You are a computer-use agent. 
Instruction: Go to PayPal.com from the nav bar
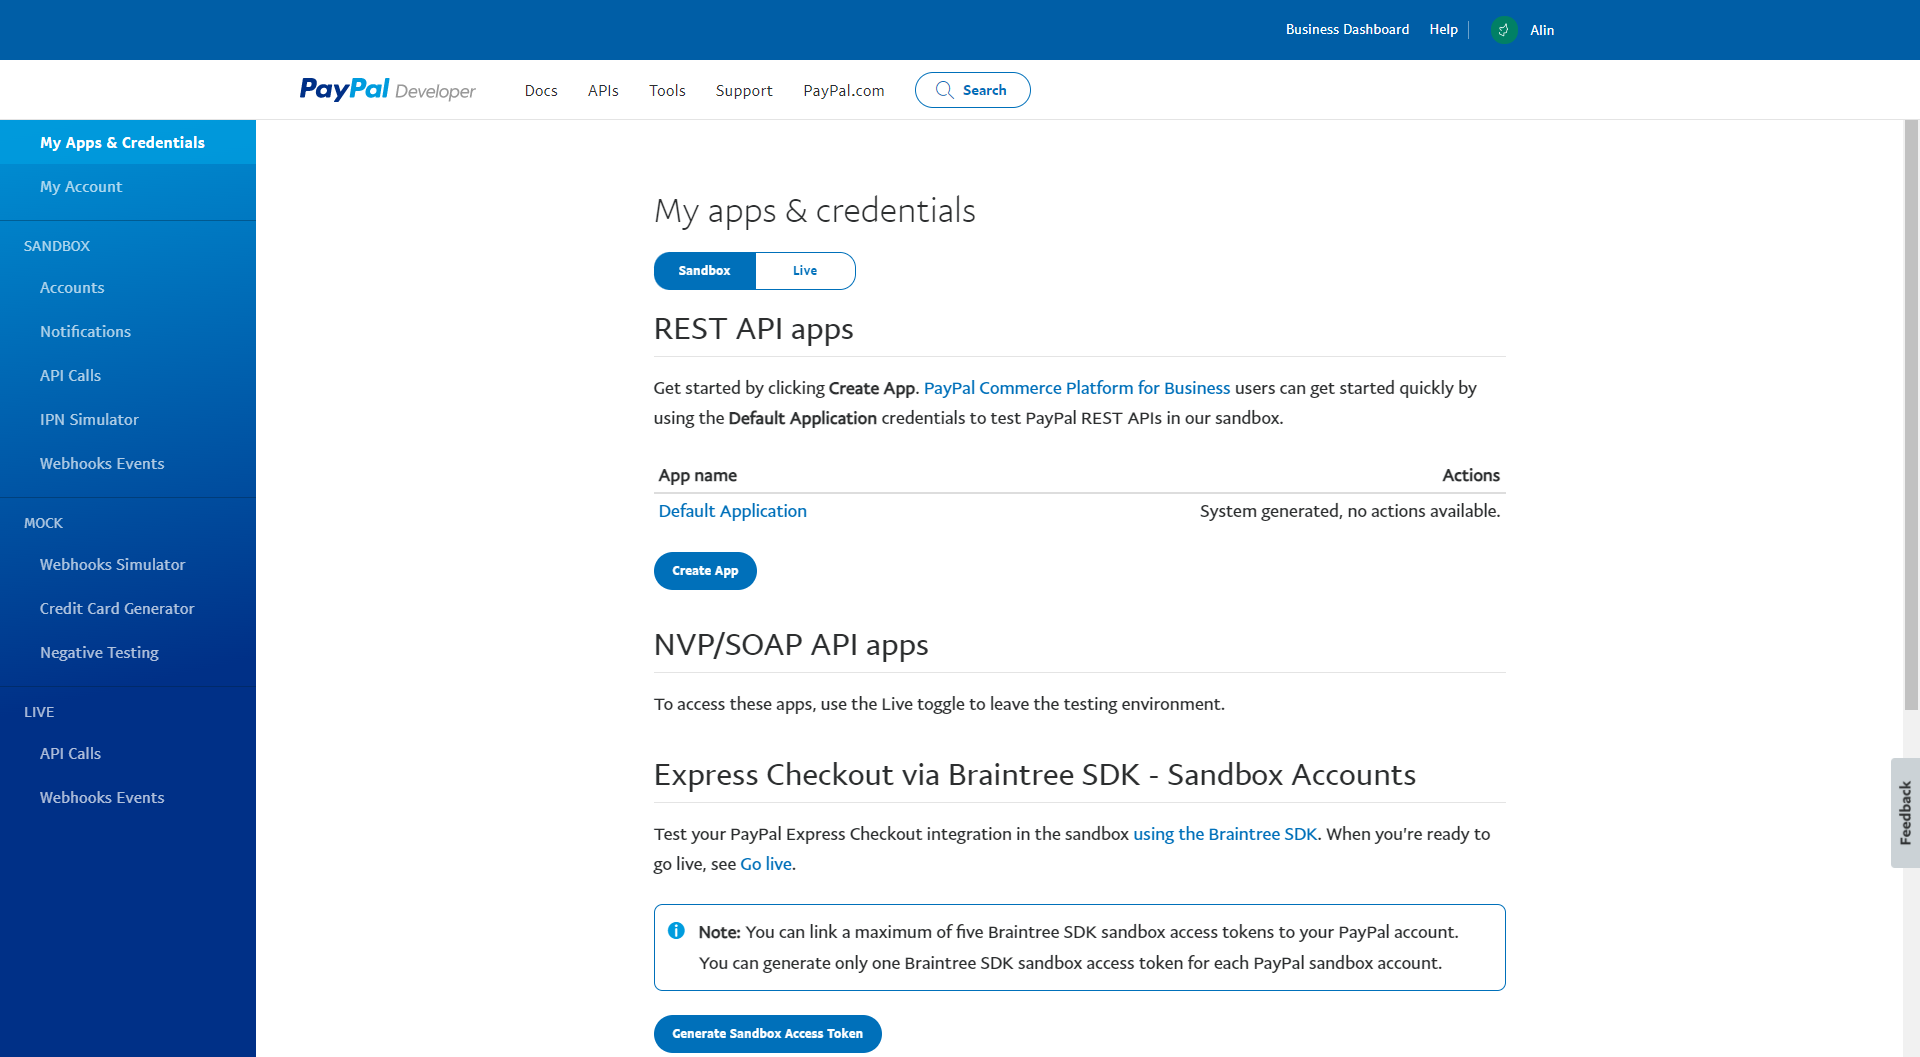click(x=843, y=90)
